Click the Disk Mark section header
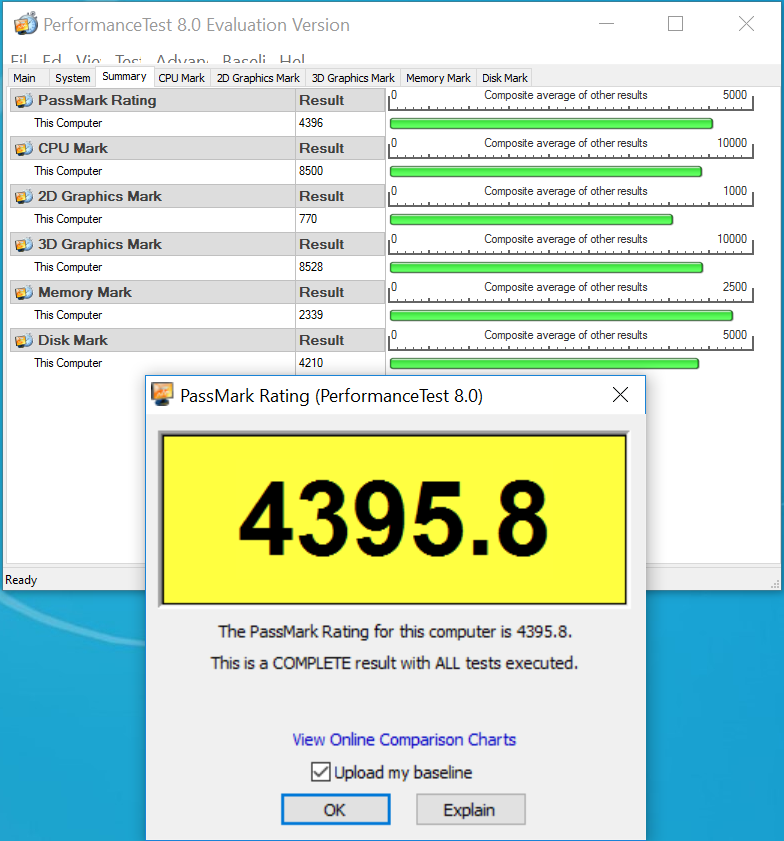 (152, 341)
